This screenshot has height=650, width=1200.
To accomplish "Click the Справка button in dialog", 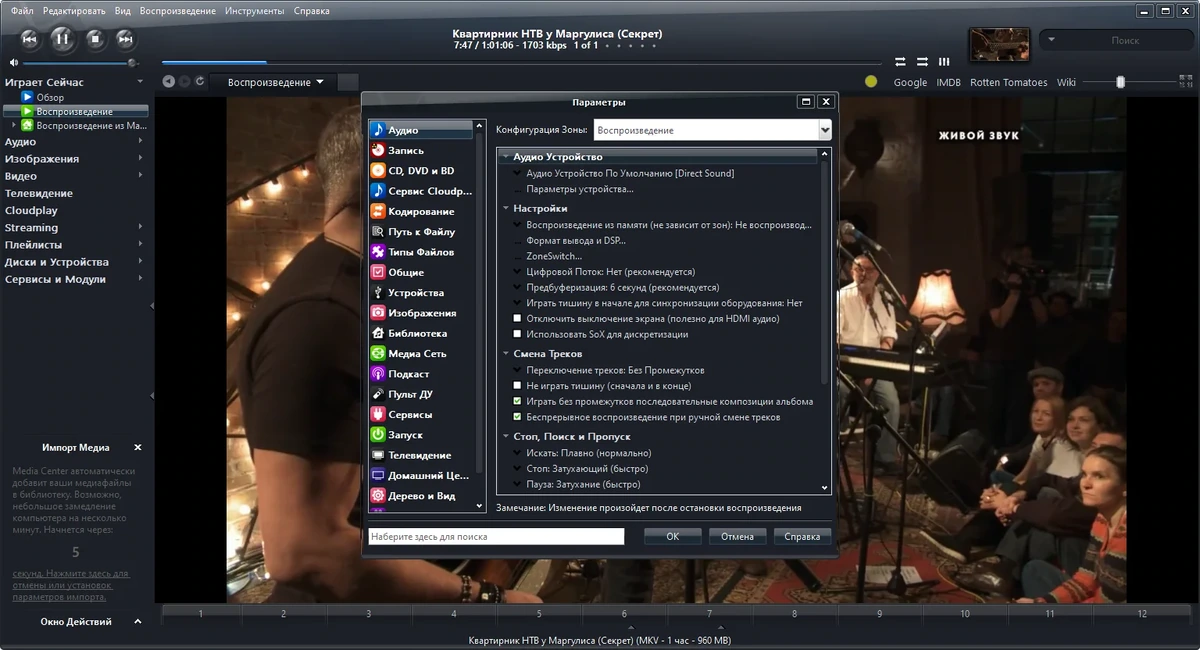I will (803, 537).
